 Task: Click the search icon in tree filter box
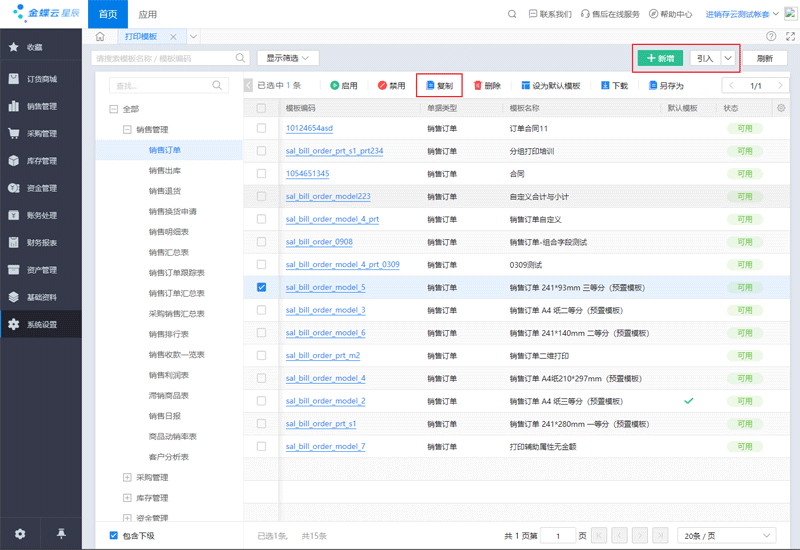[x=217, y=85]
